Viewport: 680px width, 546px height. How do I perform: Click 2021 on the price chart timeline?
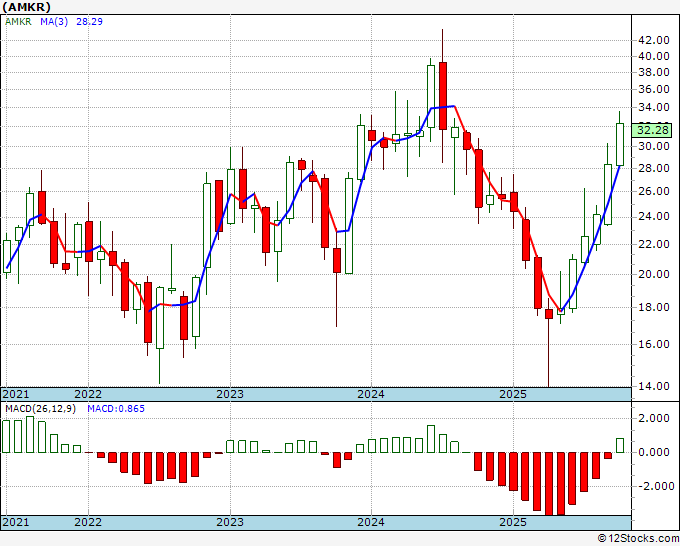tap(16, 394)
